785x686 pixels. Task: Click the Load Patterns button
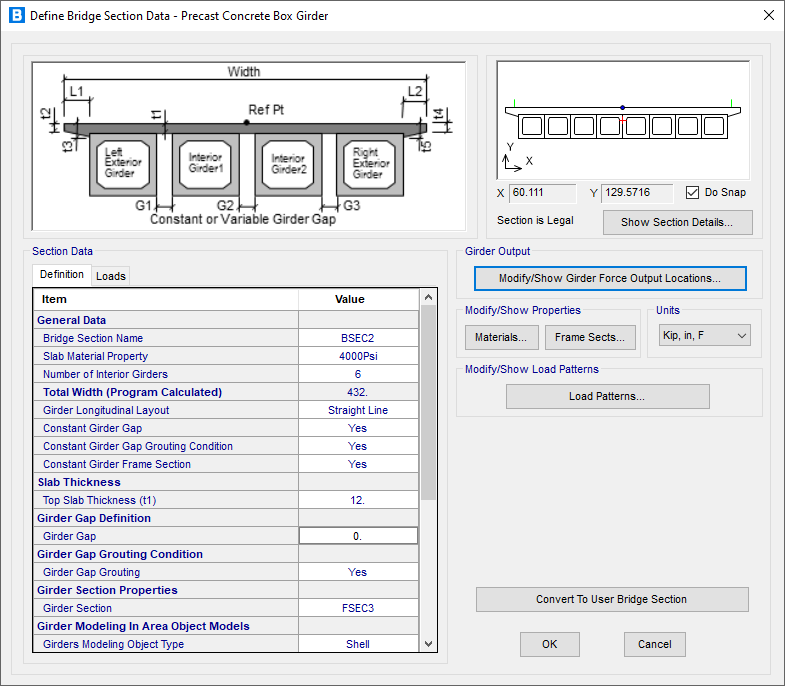(x=607, y=396)
